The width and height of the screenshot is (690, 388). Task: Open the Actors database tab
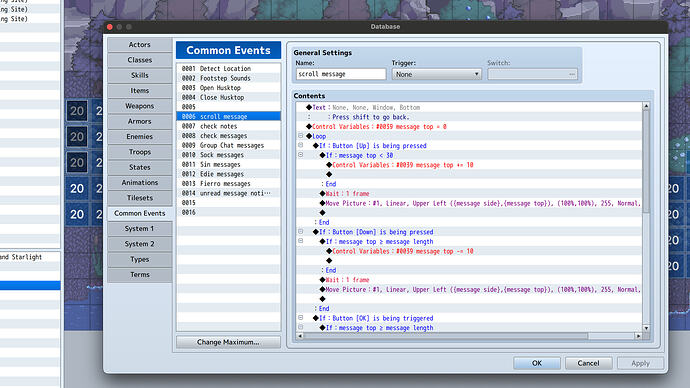point(139,44)
